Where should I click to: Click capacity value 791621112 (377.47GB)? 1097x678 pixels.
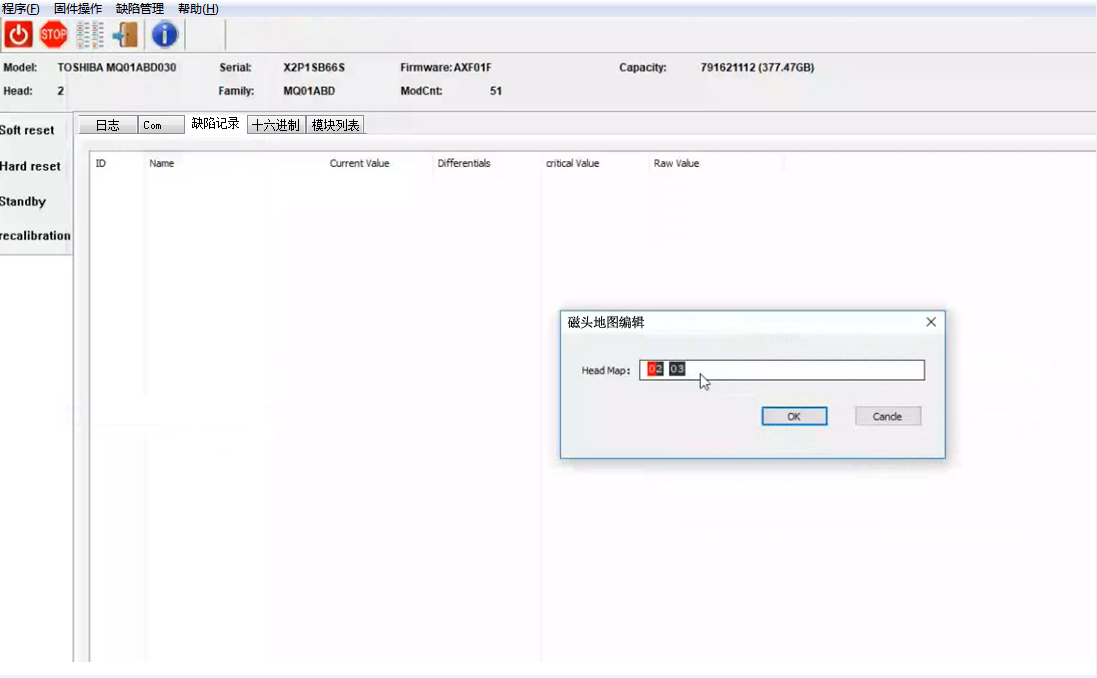pyautogui.click(x=757, y=67)
